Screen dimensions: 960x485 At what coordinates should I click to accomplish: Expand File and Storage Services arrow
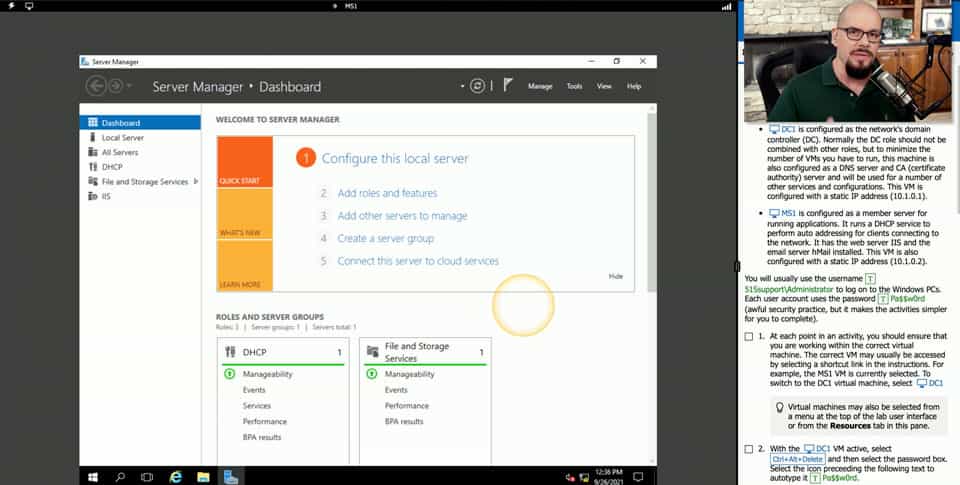[x=195, y=182]
